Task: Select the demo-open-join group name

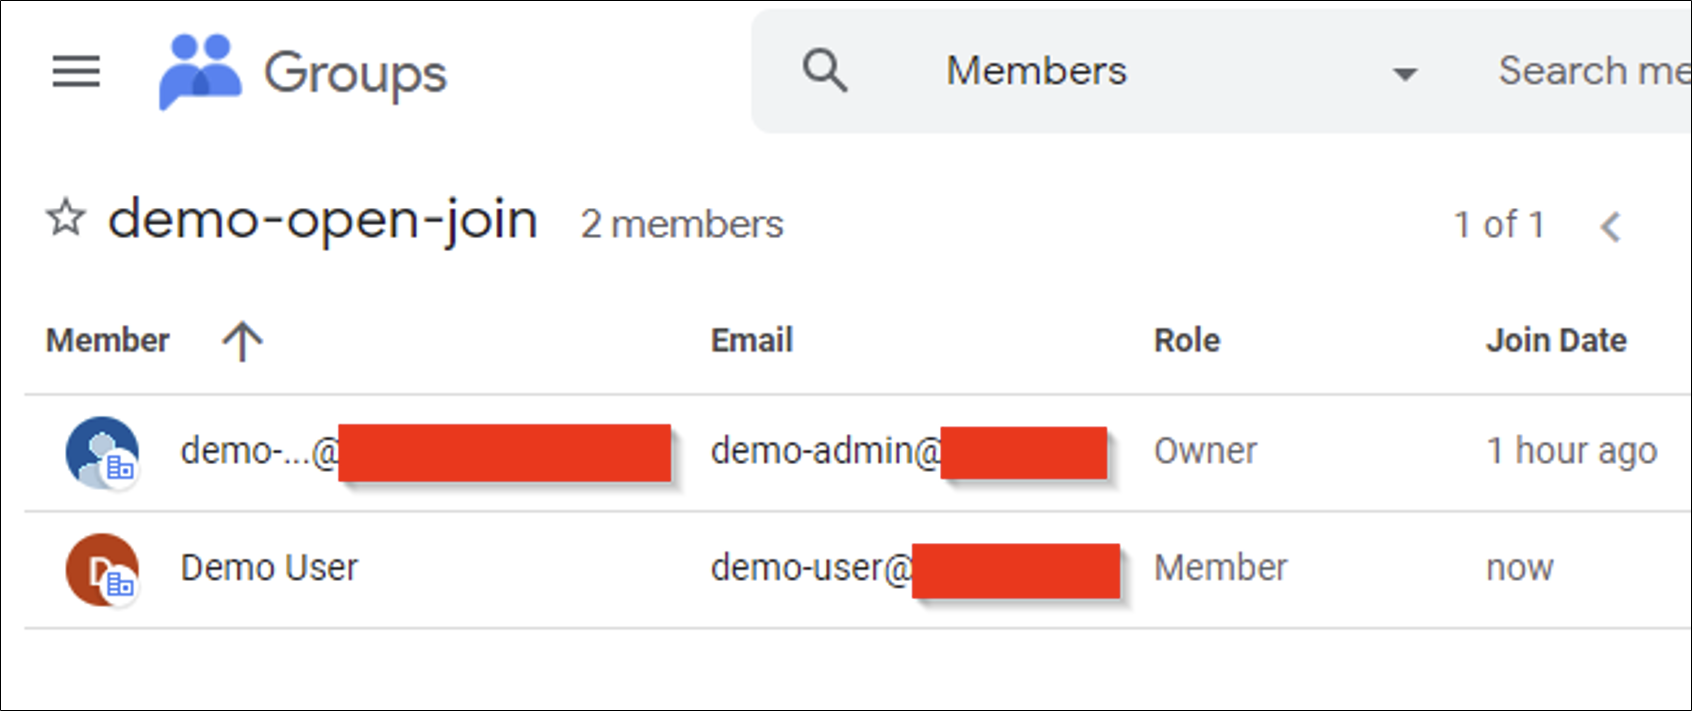Action: (323, 219)
